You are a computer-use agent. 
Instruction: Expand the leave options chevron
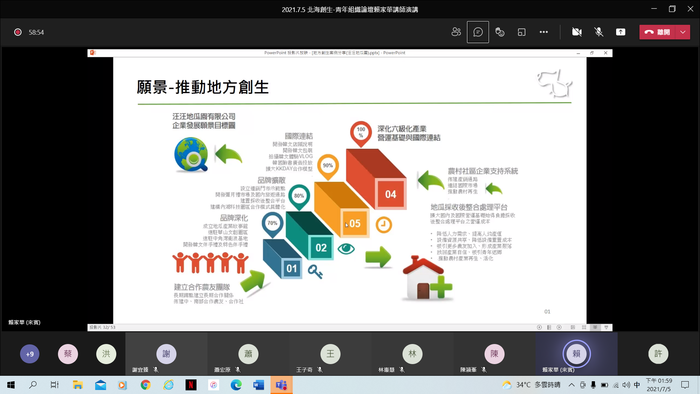tap(683, 32)
